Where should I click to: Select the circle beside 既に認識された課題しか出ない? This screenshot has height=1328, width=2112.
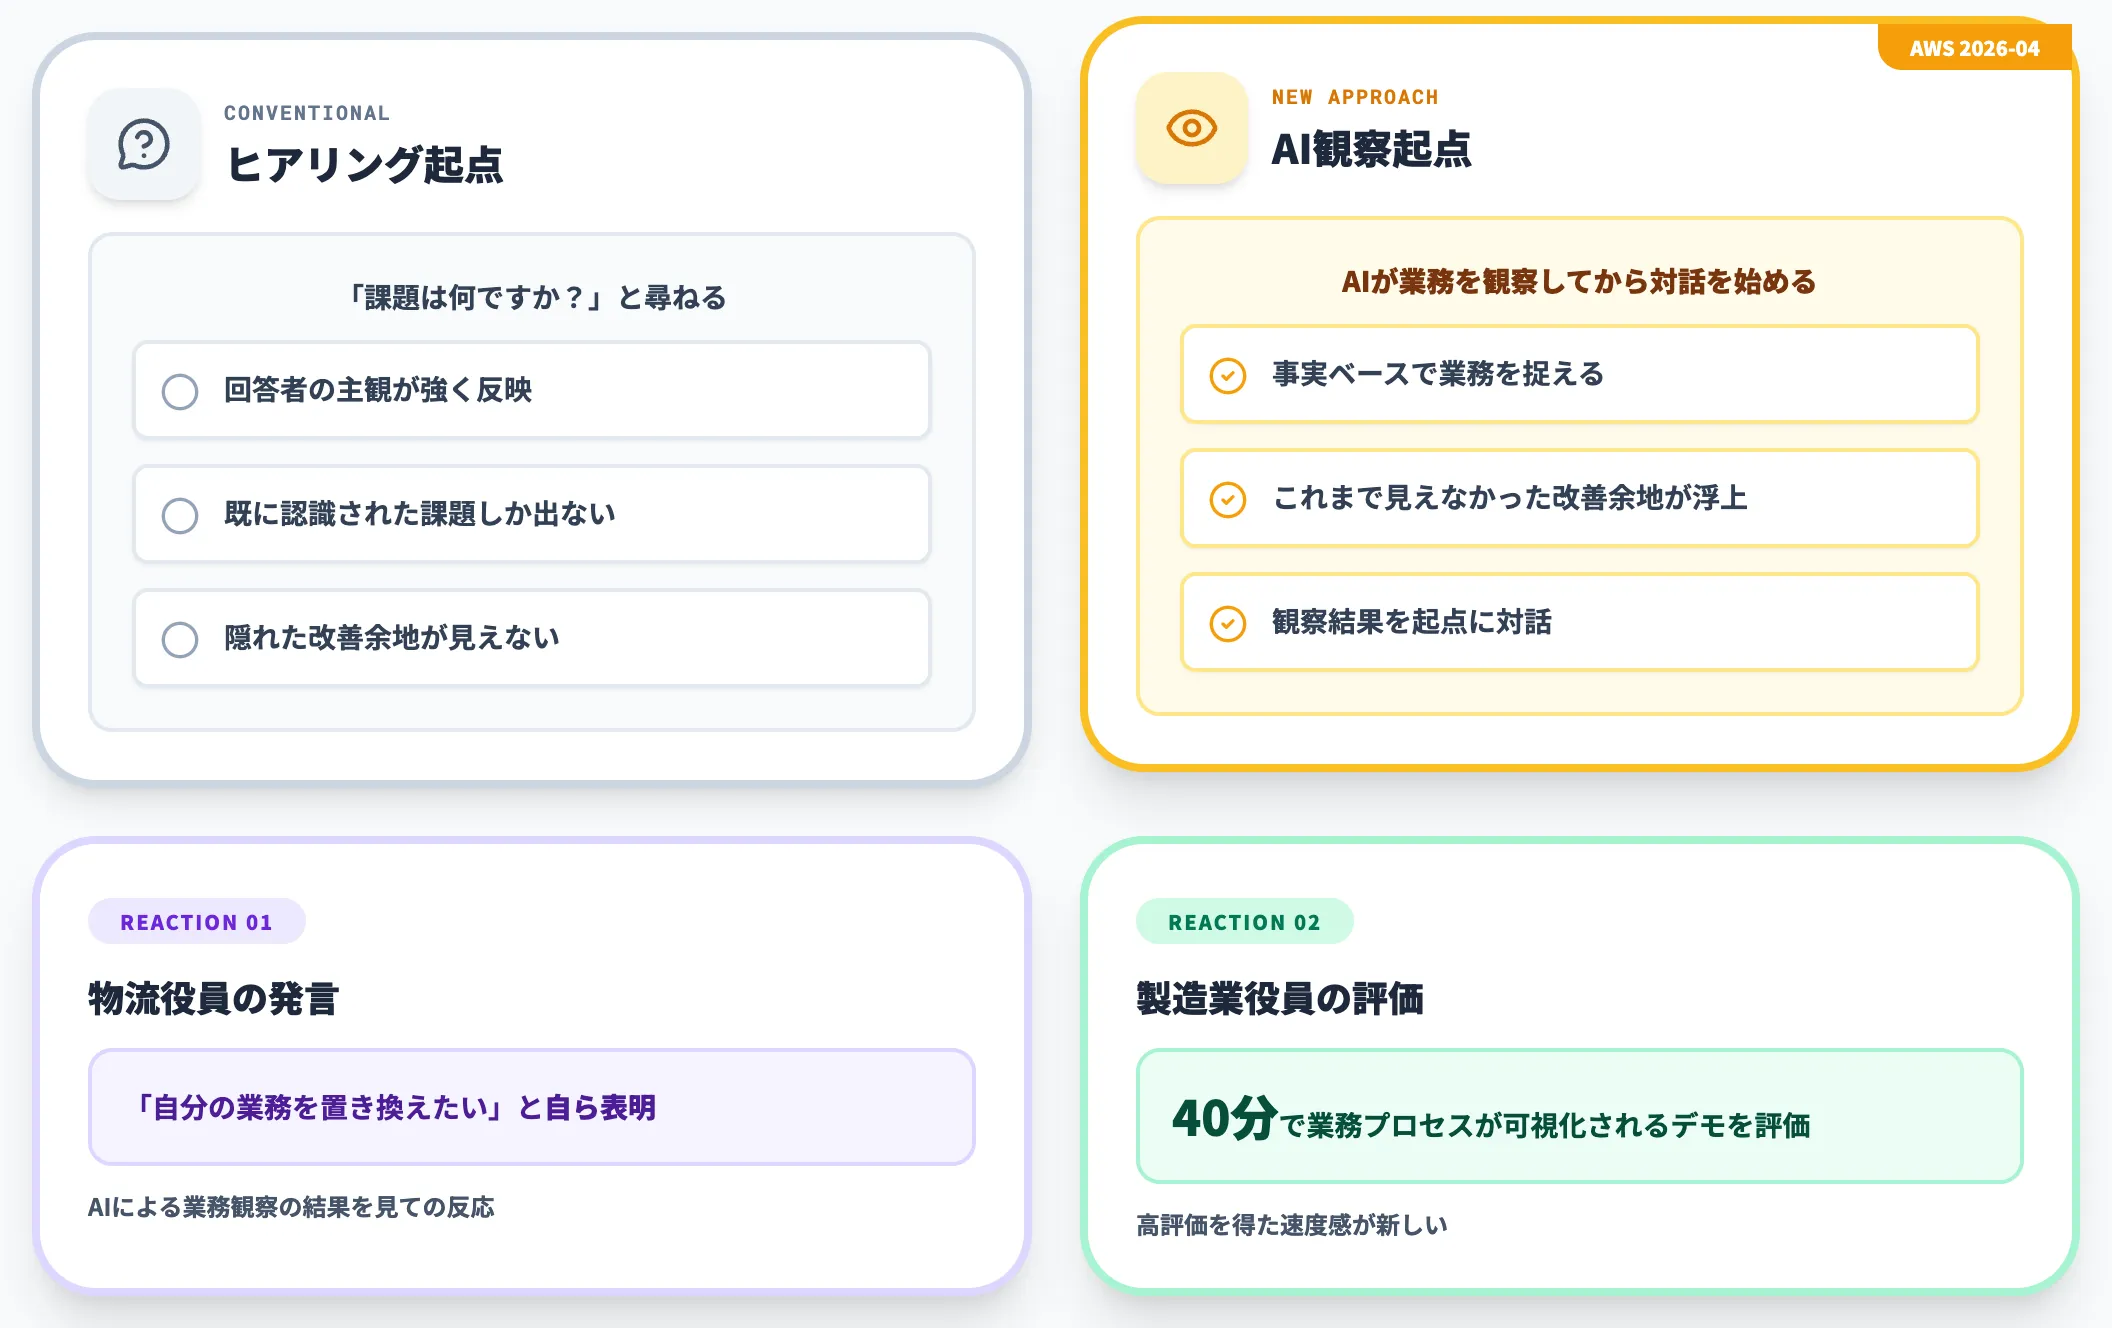(180, 515)
